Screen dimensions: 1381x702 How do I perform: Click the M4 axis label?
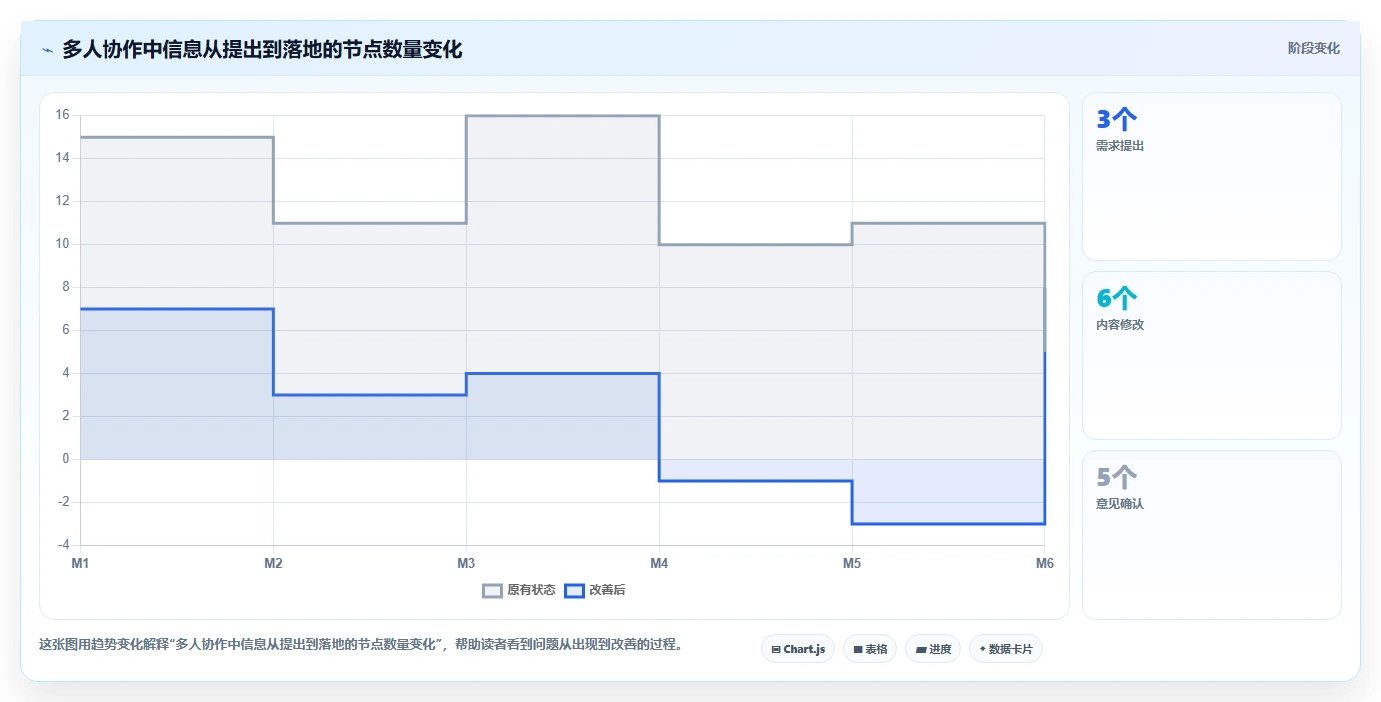[x=659, y=563]
